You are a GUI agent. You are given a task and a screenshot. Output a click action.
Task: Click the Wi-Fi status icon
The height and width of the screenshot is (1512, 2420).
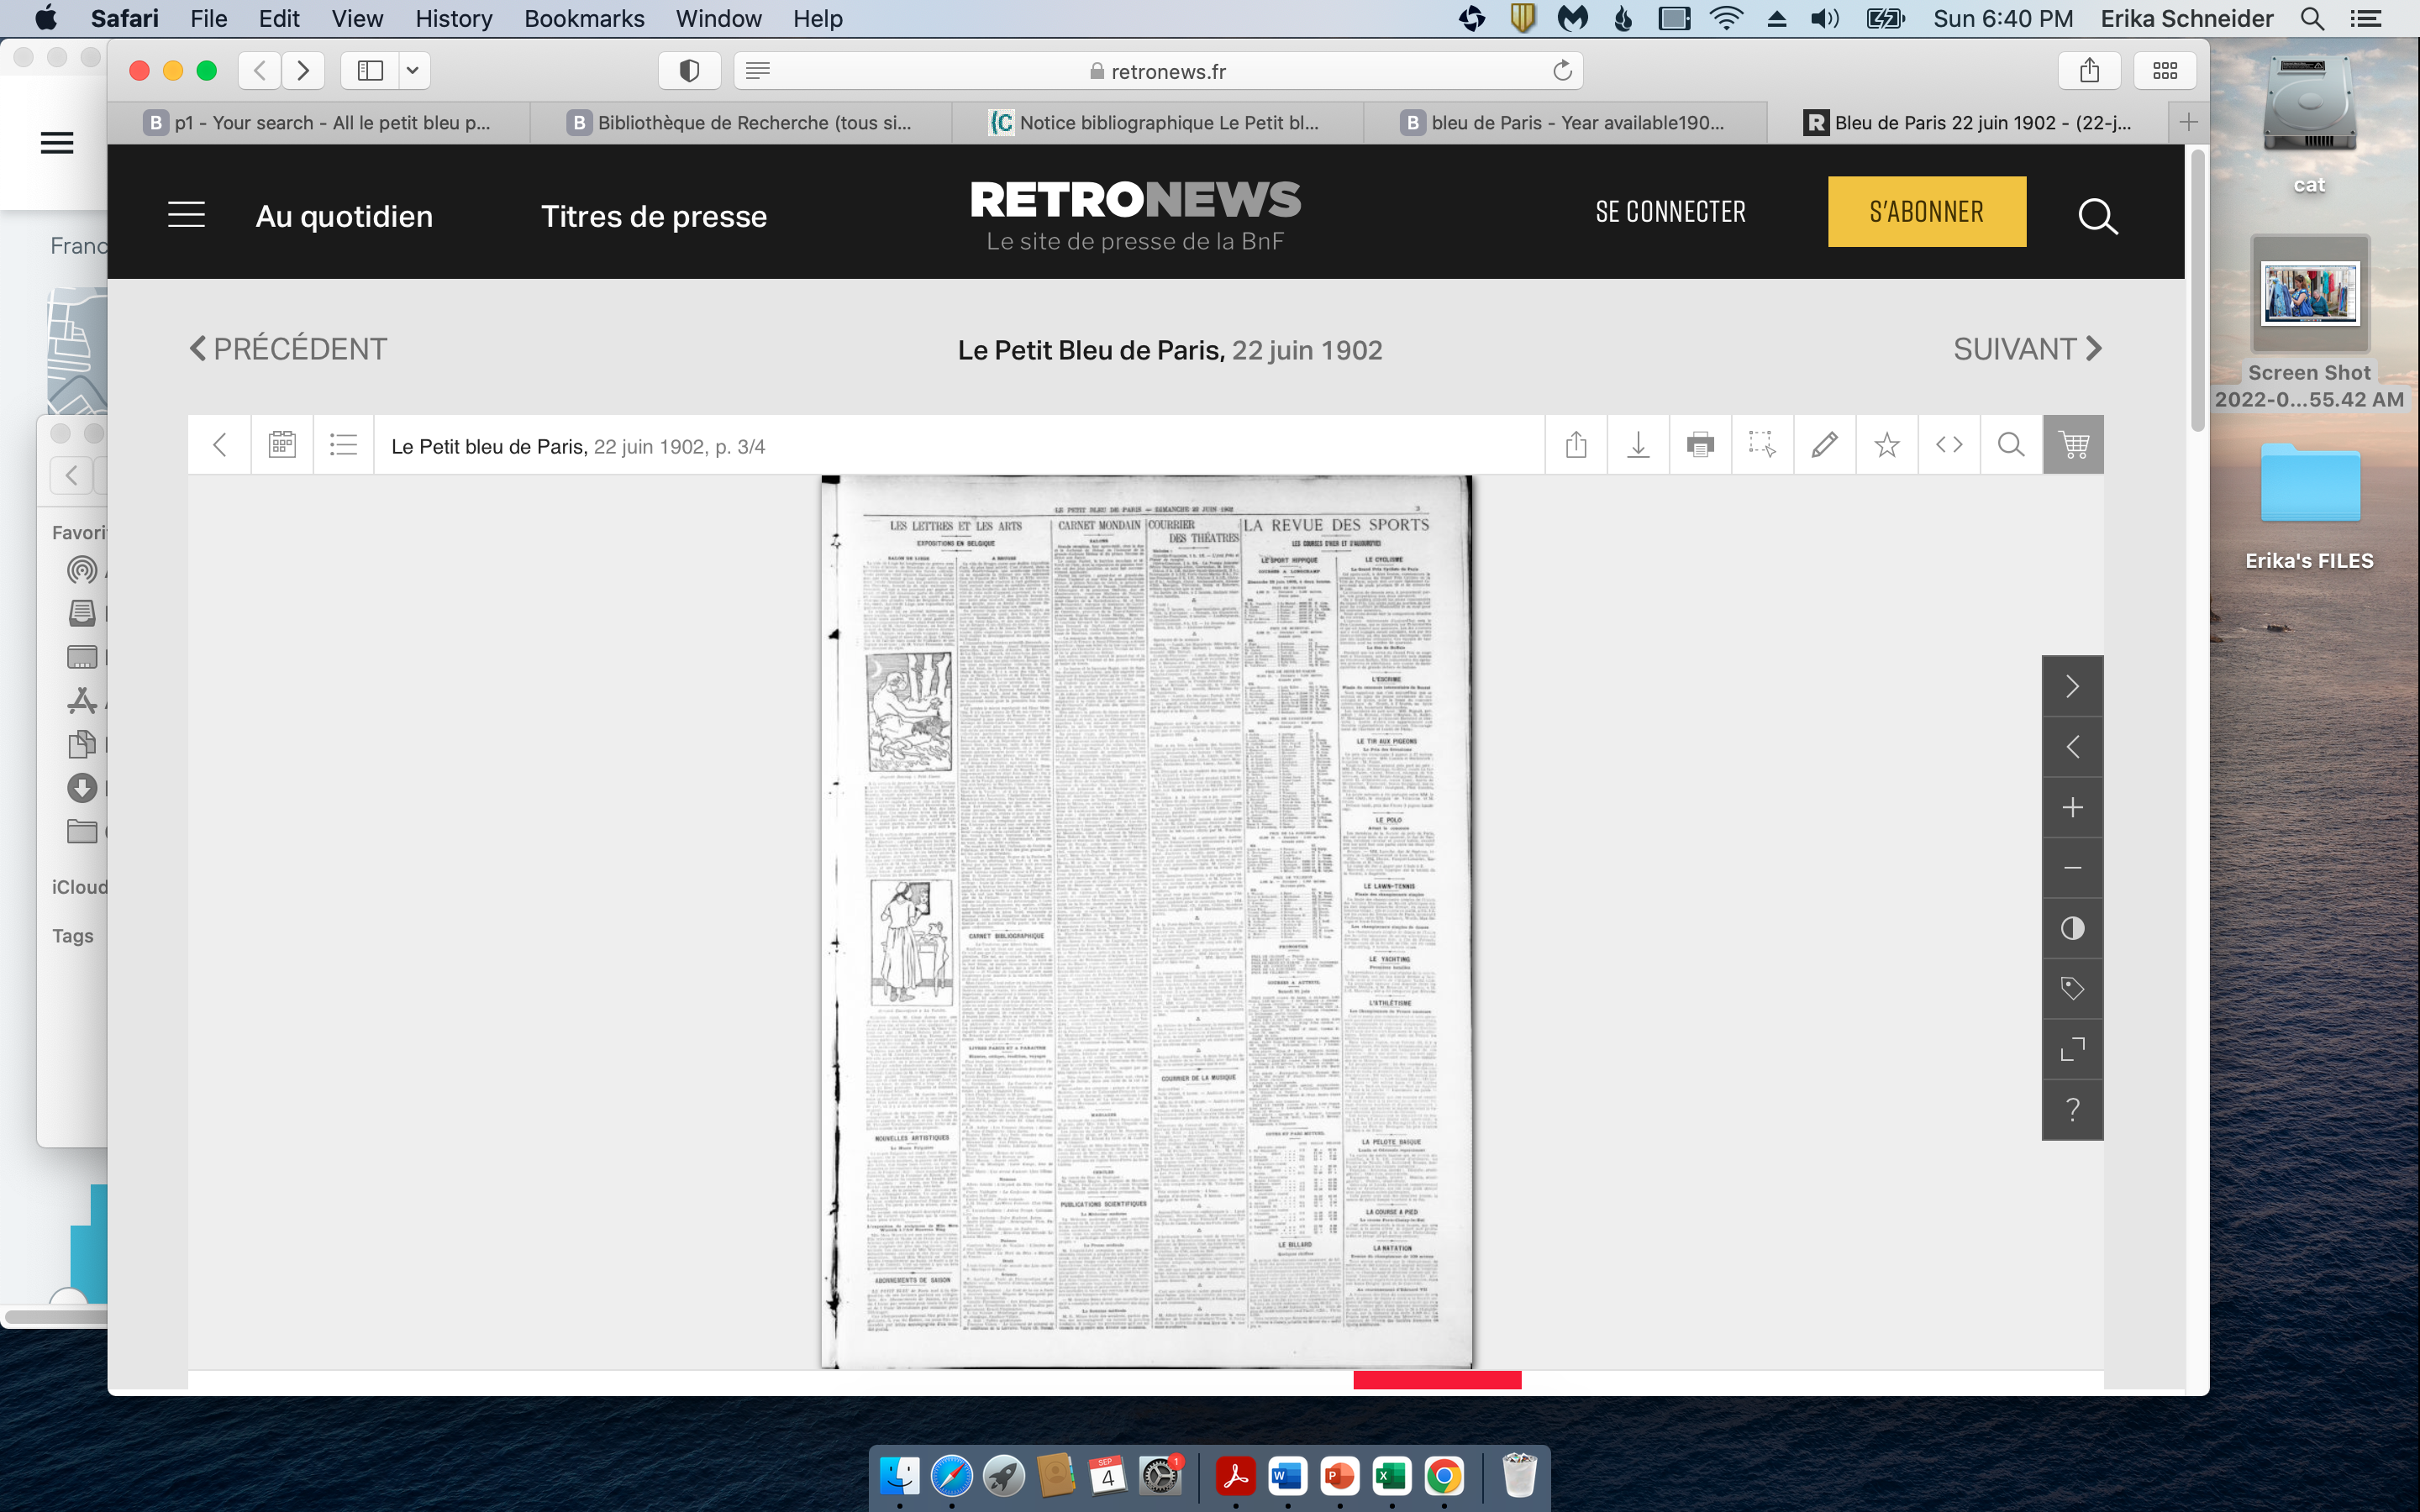coord(1726,18)
